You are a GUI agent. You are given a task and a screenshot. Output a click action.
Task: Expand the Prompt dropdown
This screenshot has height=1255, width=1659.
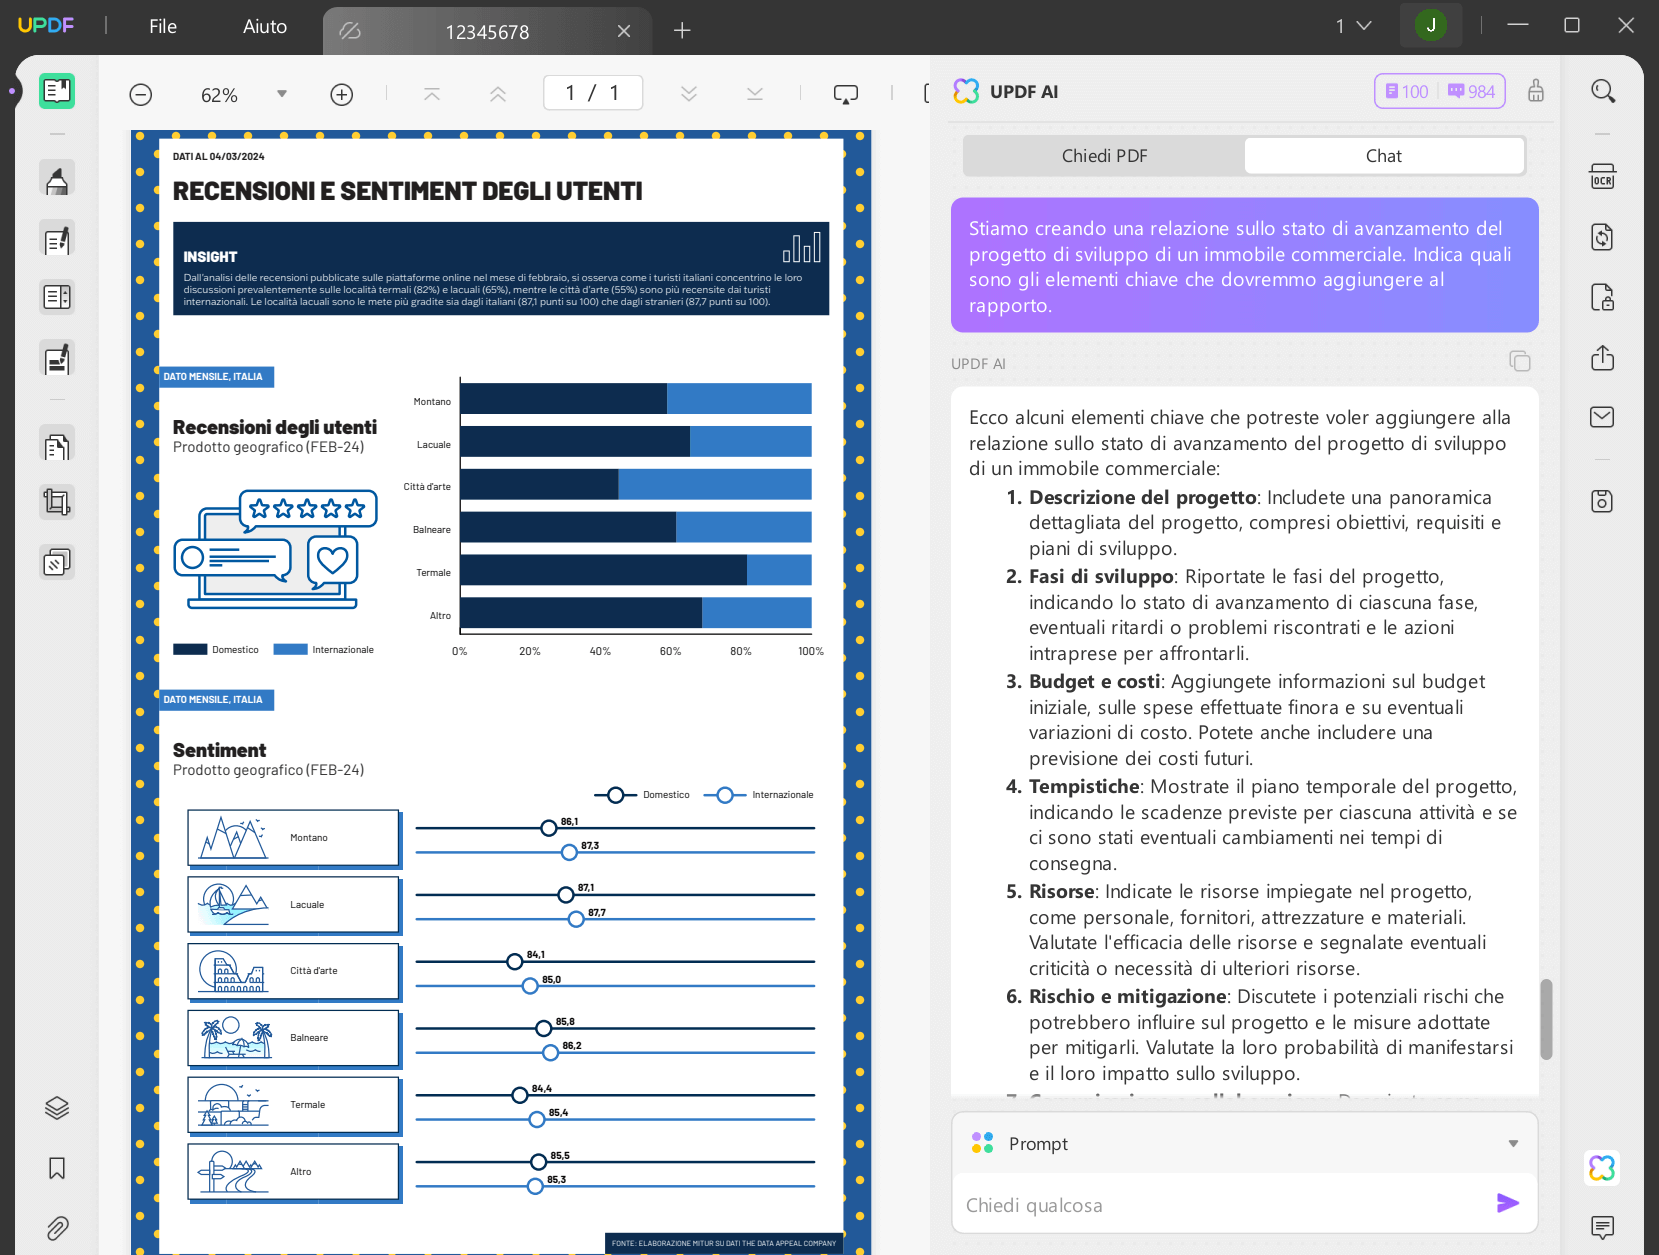1513,1144
